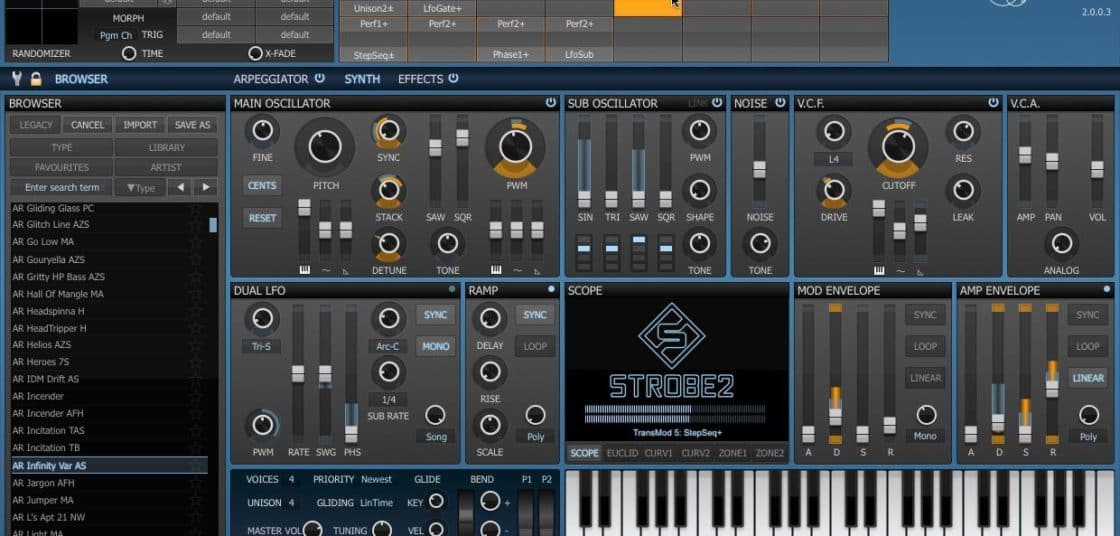Click the wrench settings icon
1120x536 pixels.
pos(17,79)
